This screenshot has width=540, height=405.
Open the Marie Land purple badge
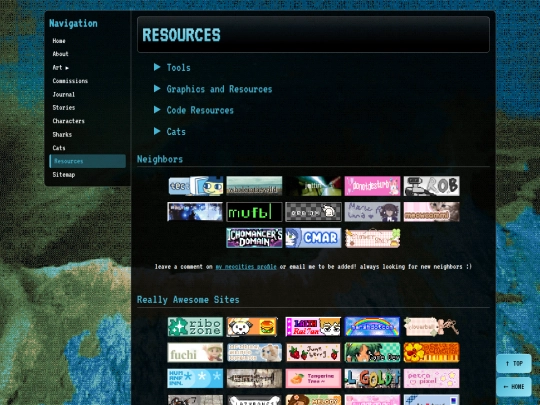(372, 212)
